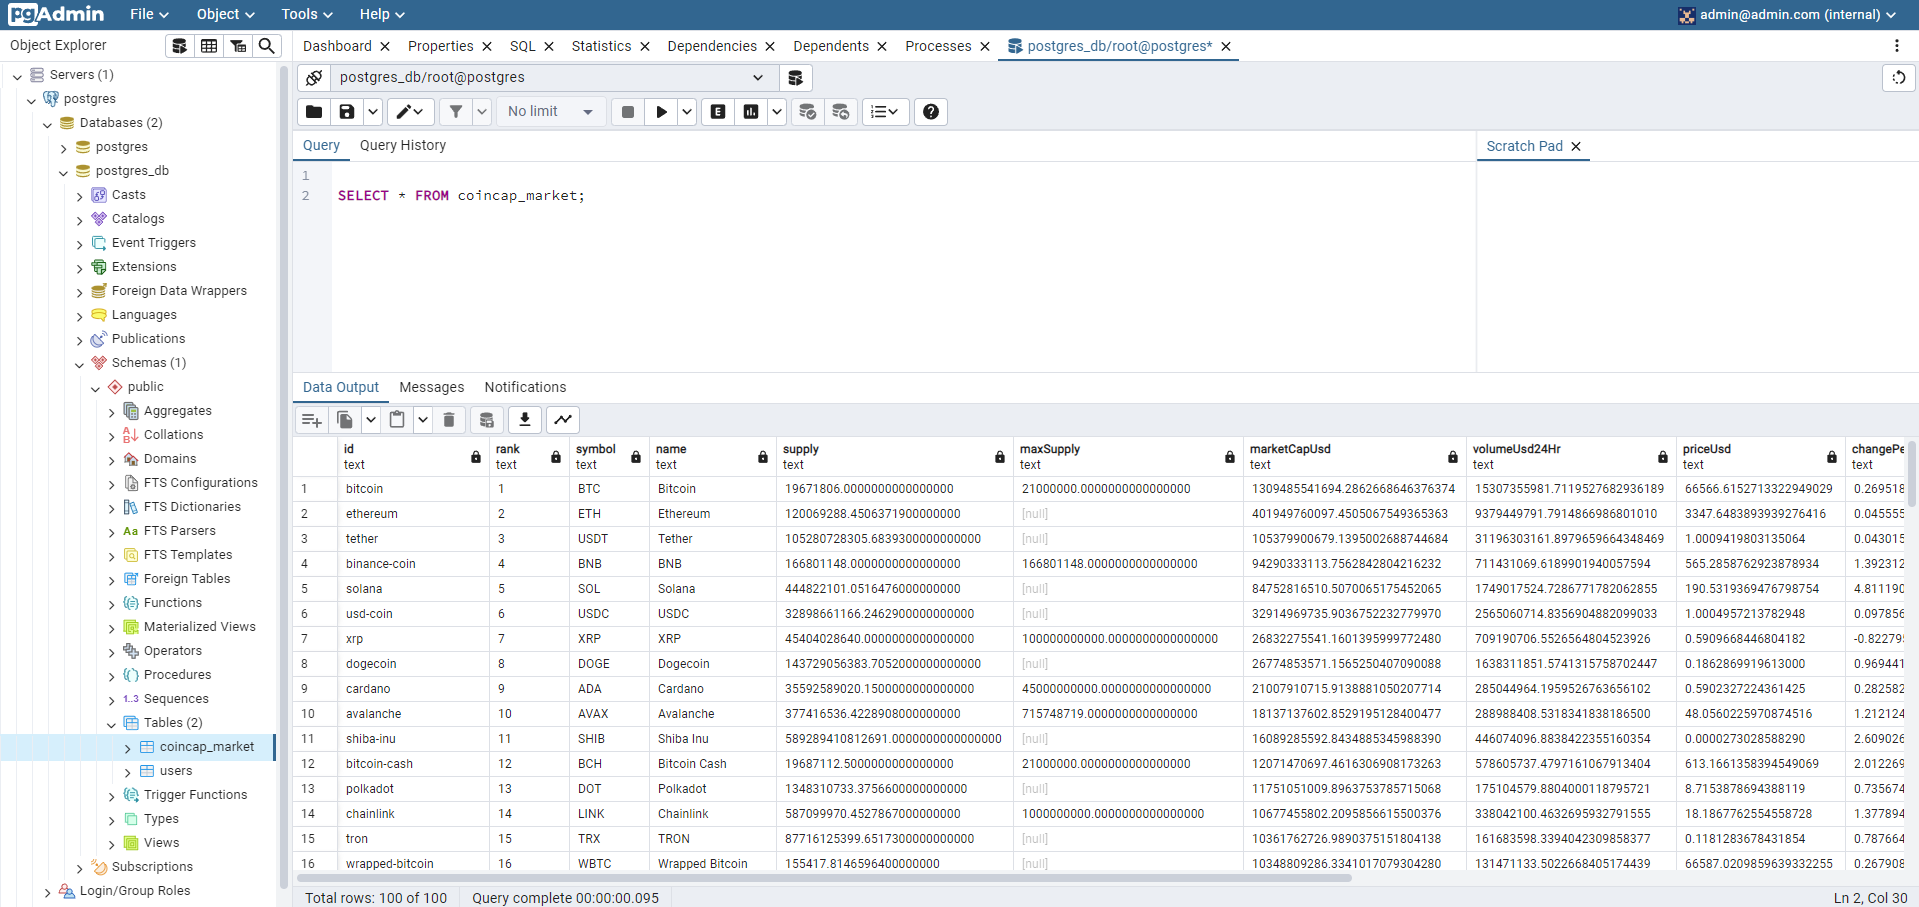The width and height of the screenshot is (1919, 907).
Task: Open the Tools menu
Action: (x=307, y=14)
